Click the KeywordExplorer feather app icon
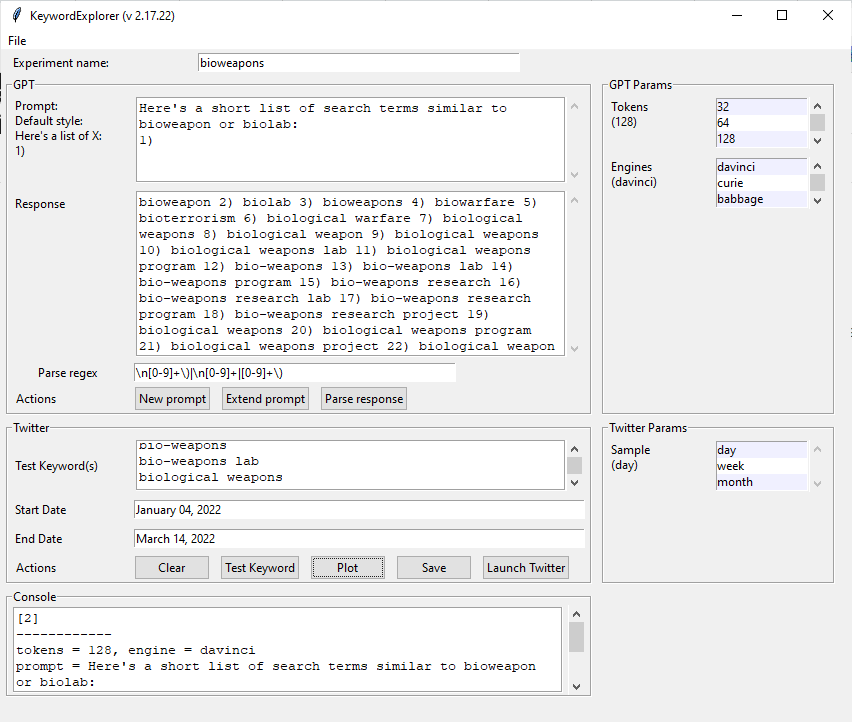Image resolution: width=852 pixels, height=722 pixels. point(16,15)
